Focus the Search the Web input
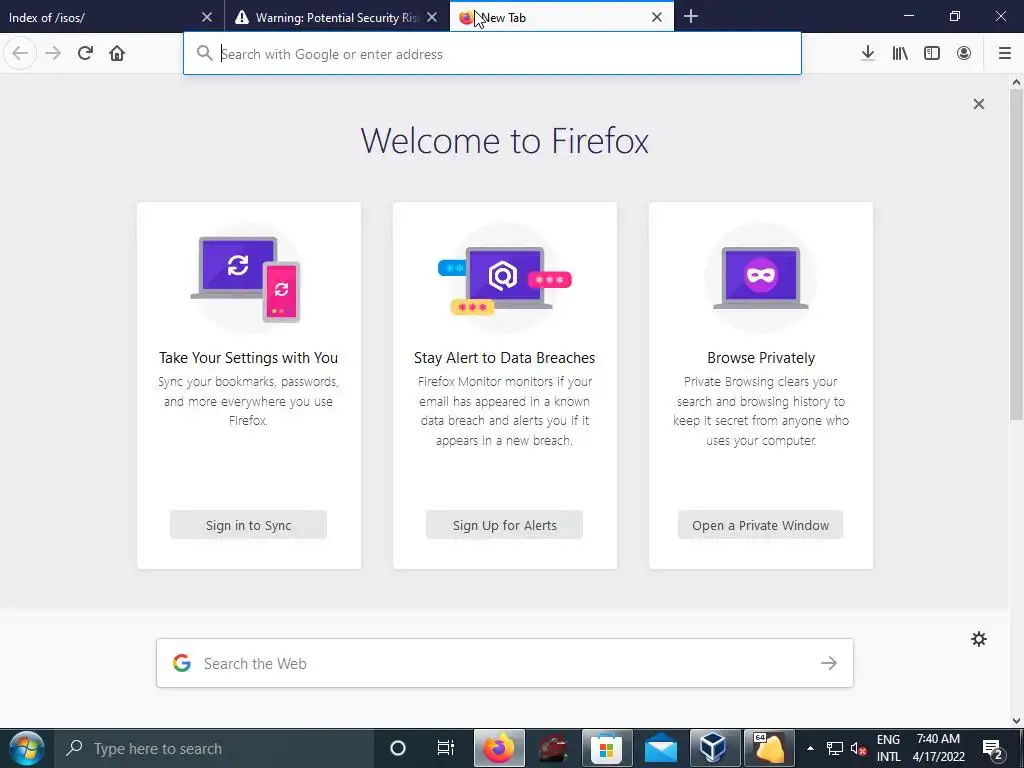 click(504, 663)
